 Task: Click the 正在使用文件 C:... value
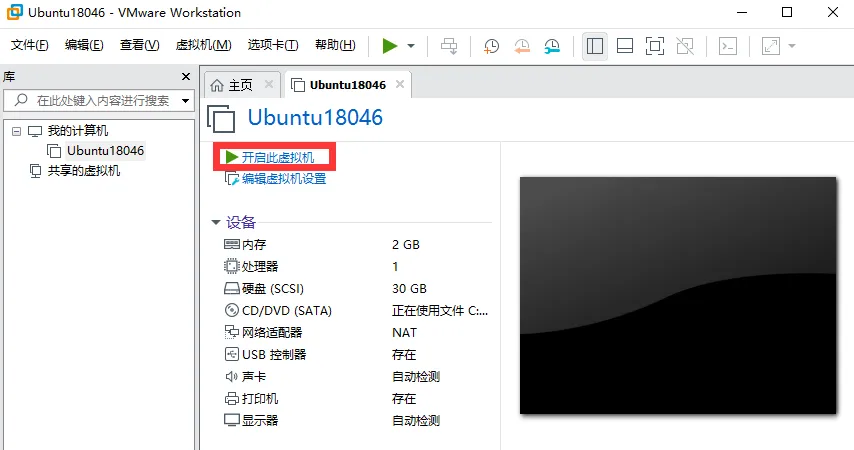pos(440,311)
